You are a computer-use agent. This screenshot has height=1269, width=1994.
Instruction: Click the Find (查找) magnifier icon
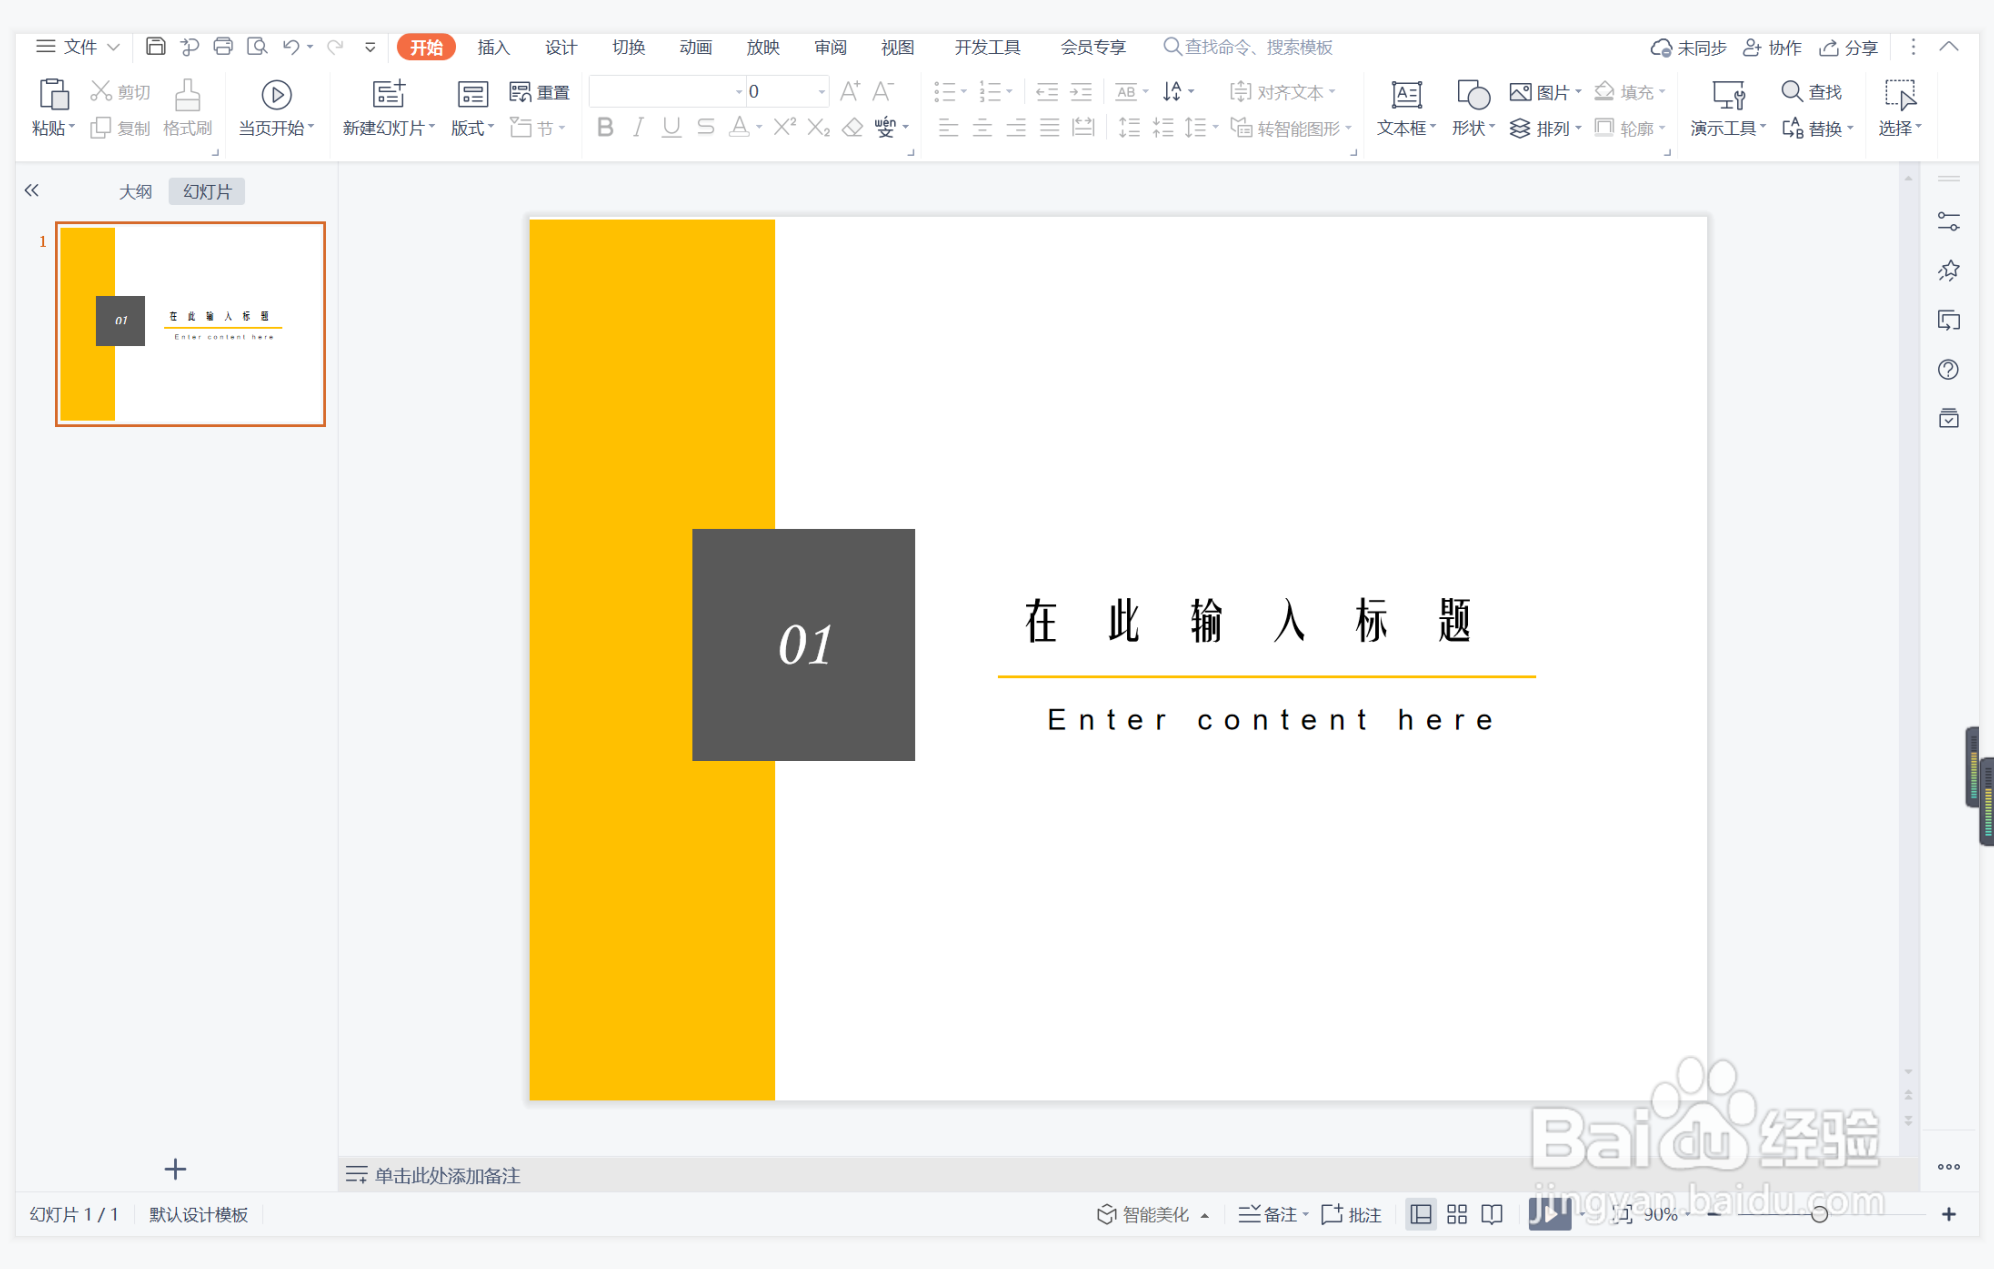pos(1791,91)
